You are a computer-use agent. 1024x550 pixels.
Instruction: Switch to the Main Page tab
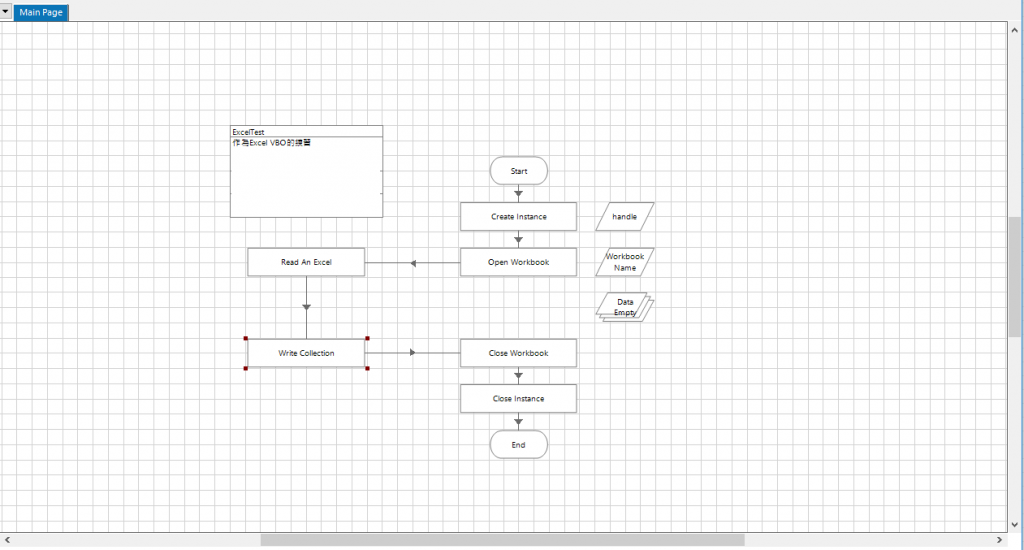click(40, 12)
